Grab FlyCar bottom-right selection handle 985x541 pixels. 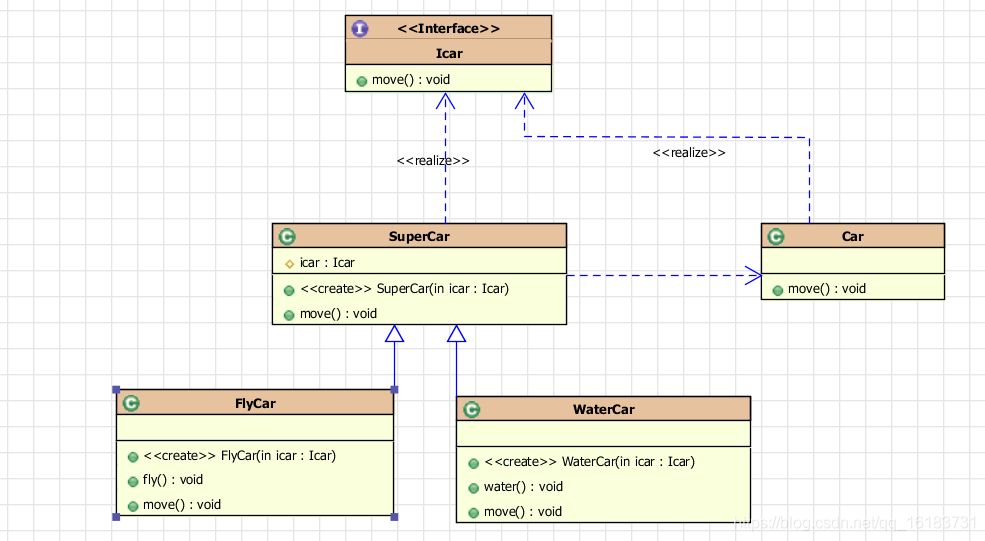[x=395, y=517]
